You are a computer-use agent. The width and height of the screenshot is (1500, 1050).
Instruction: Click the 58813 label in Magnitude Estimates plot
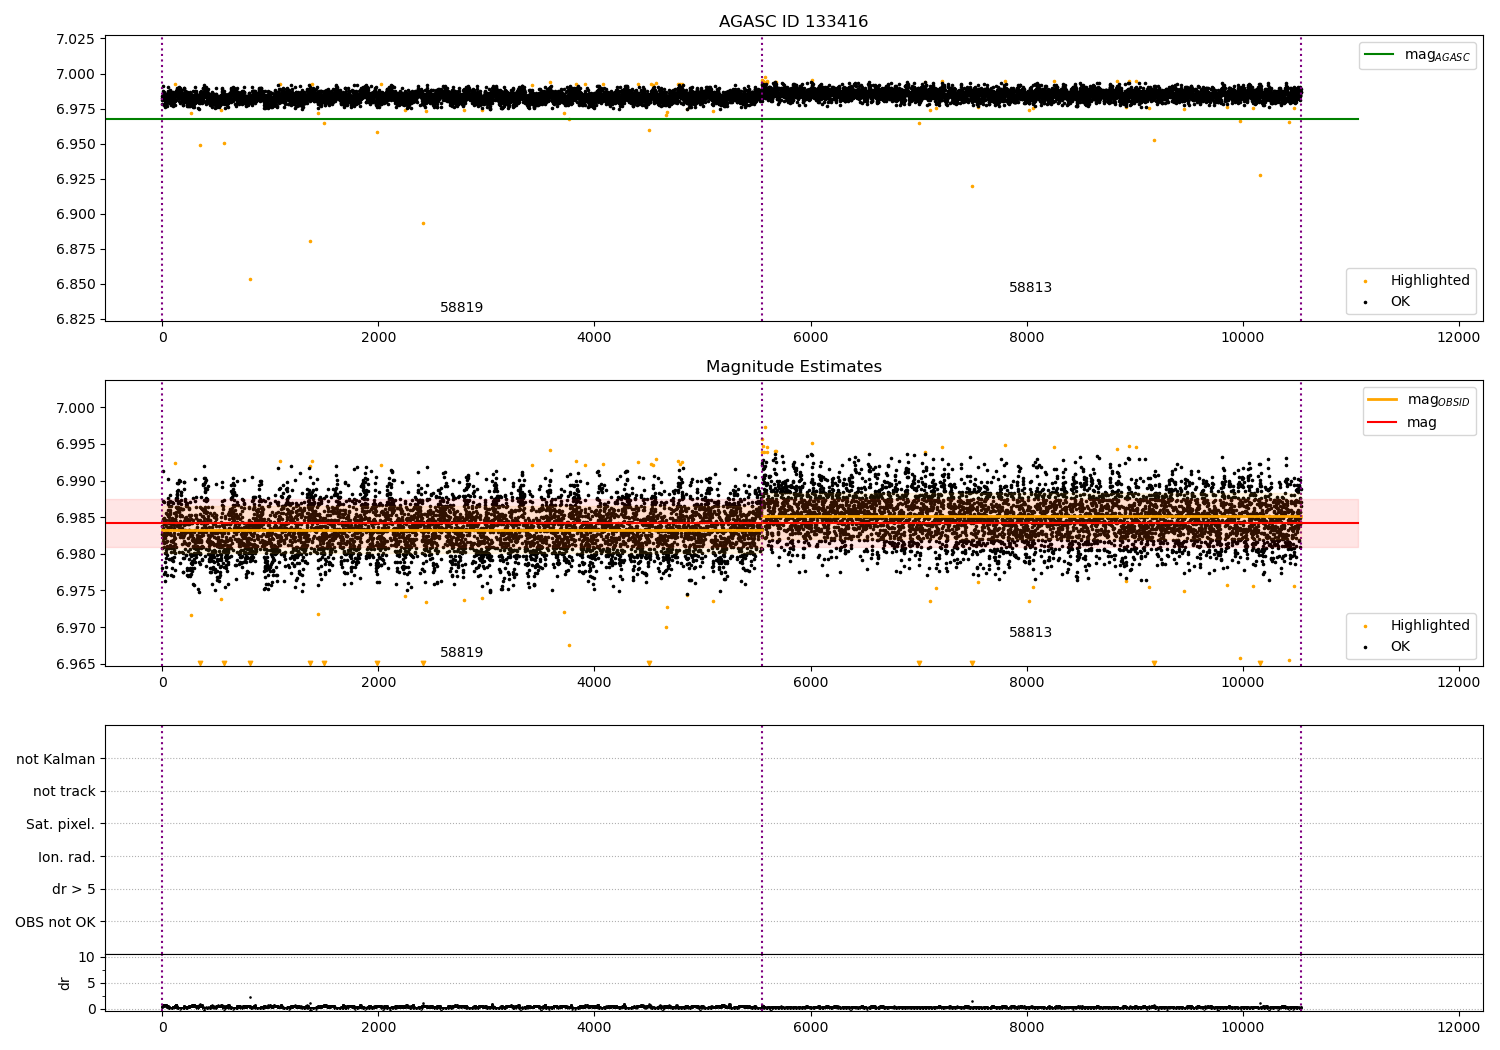click(1030, 632)
